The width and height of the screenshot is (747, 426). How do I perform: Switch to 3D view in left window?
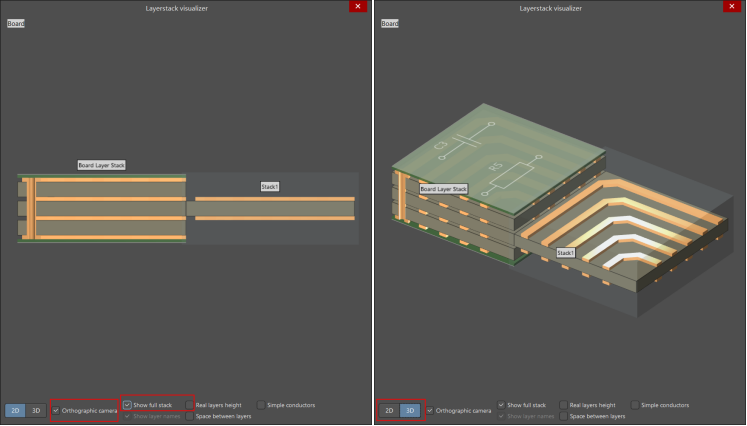click(x=36, y=410)
